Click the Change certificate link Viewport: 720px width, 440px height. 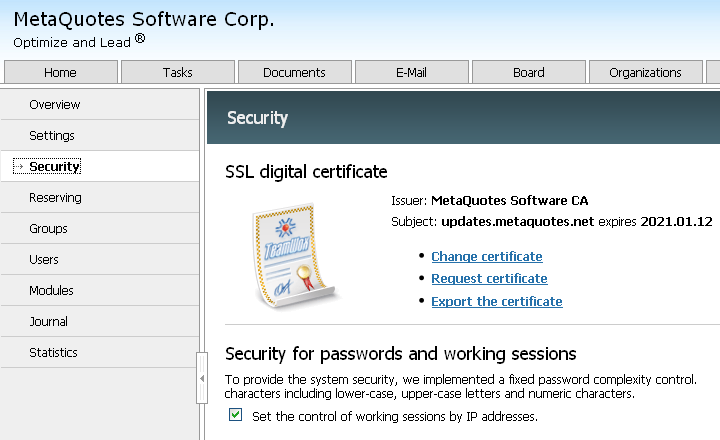coord(487,256)
